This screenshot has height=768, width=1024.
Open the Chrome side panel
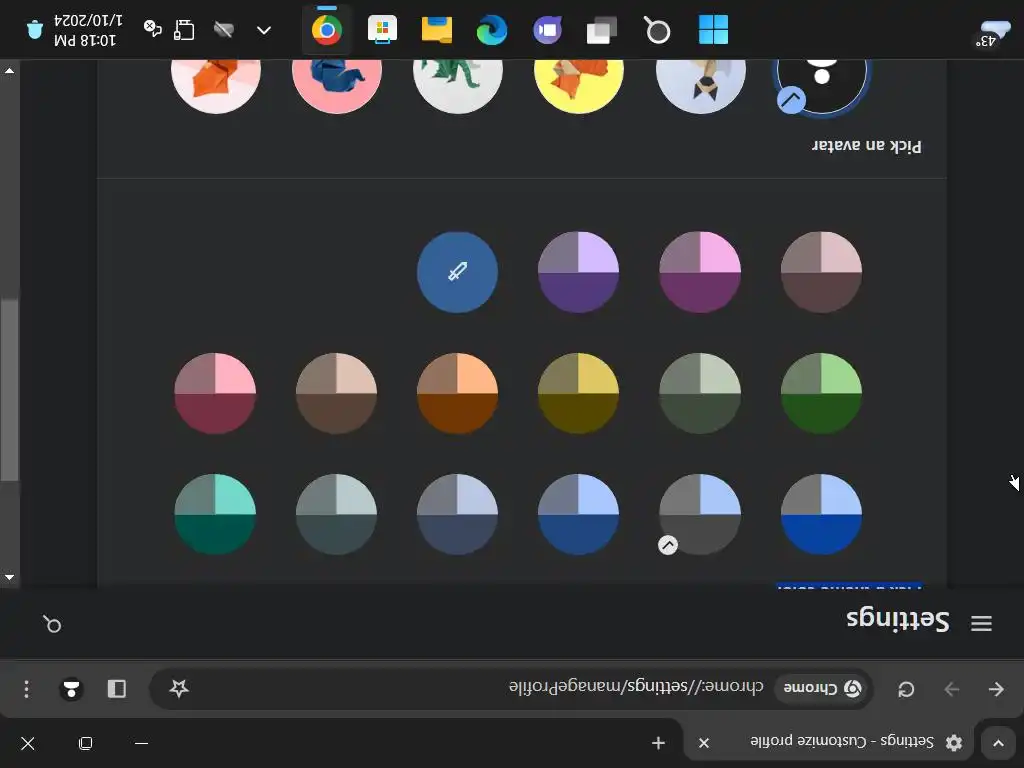[117, 688]
